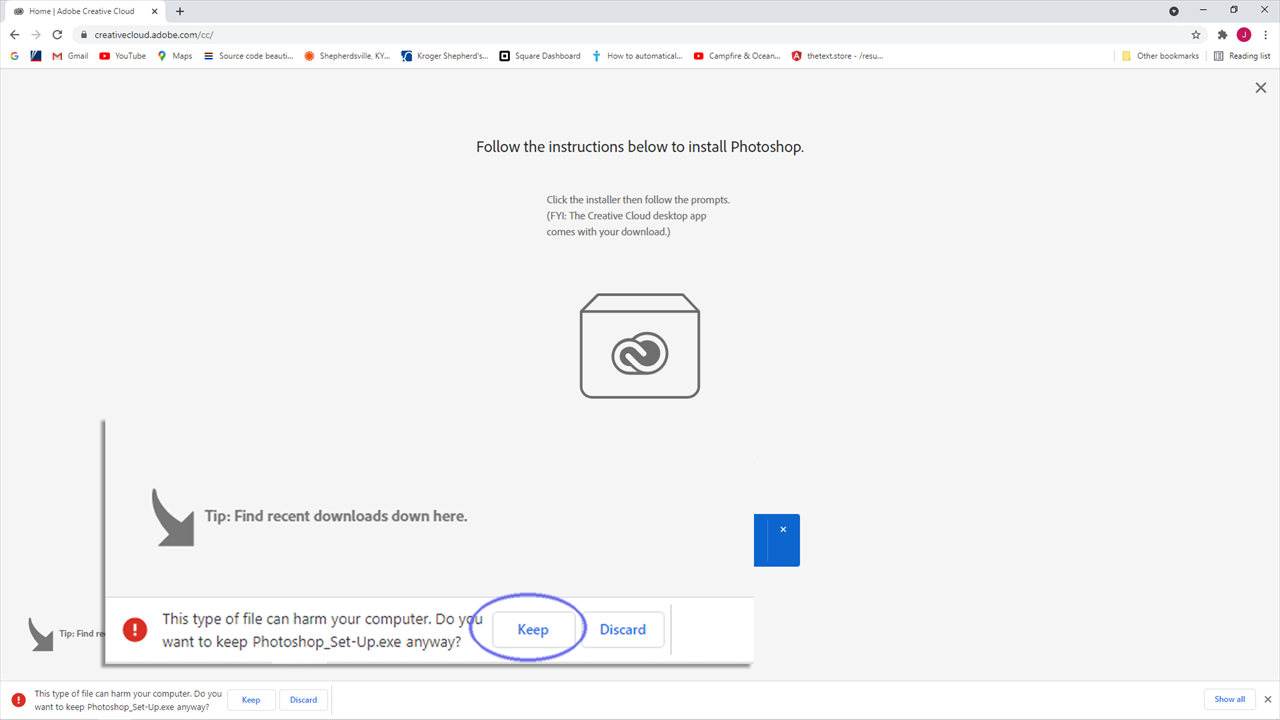The image size is (1280, 720).
Task: Select the Home | Adobe Creative Cloud tab
Action: pos(87,11)
